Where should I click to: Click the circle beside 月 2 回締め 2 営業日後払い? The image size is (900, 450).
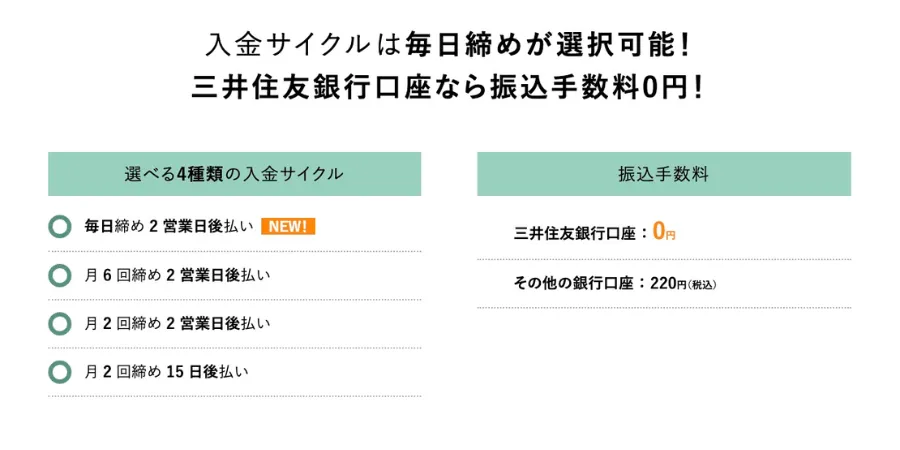60,324
